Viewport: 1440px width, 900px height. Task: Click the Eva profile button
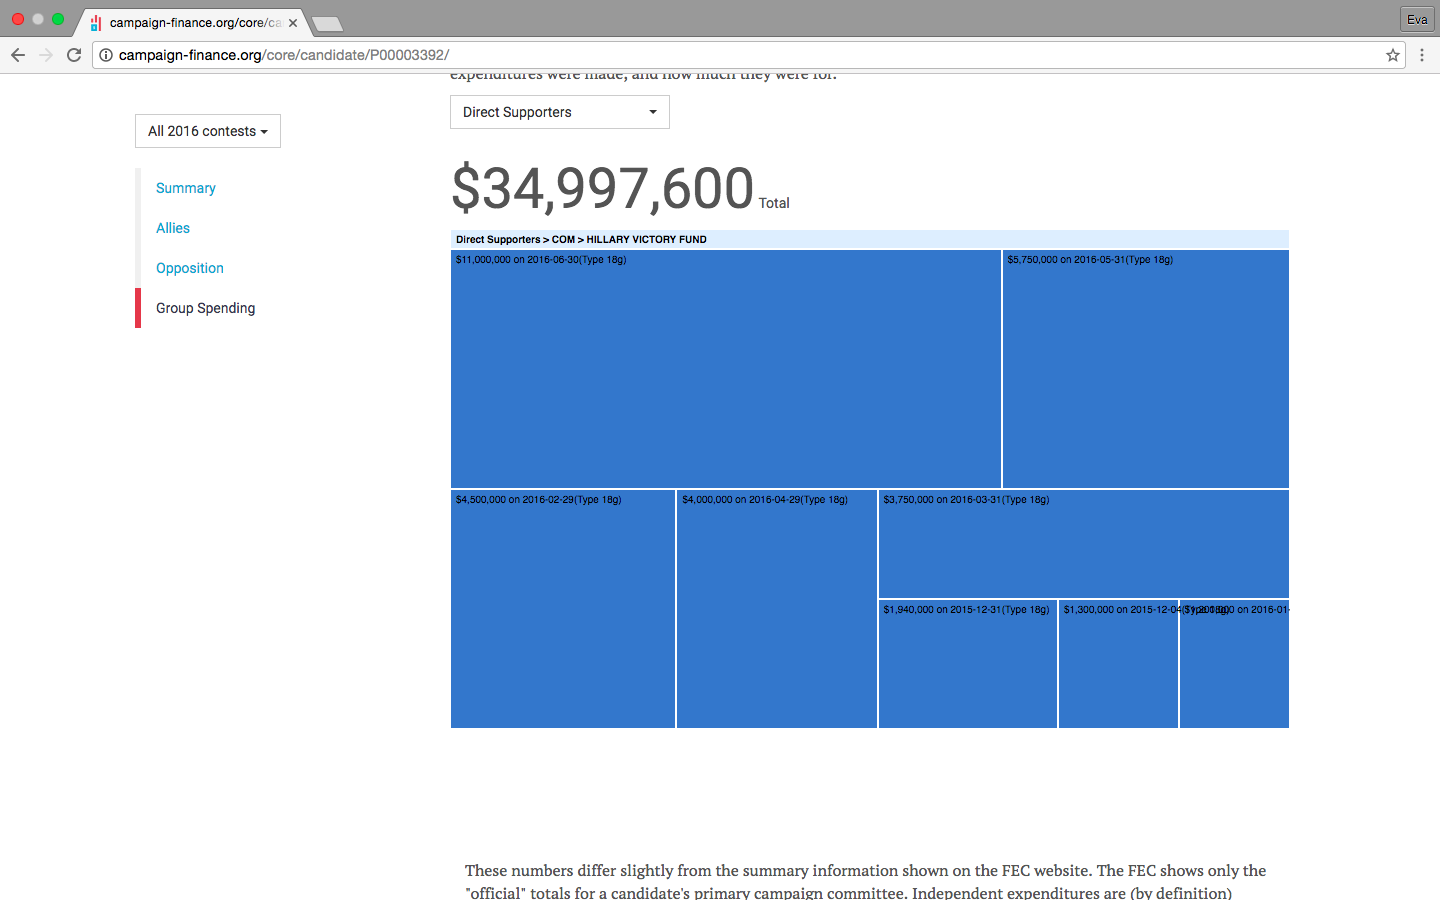(x=1417, y=19)
